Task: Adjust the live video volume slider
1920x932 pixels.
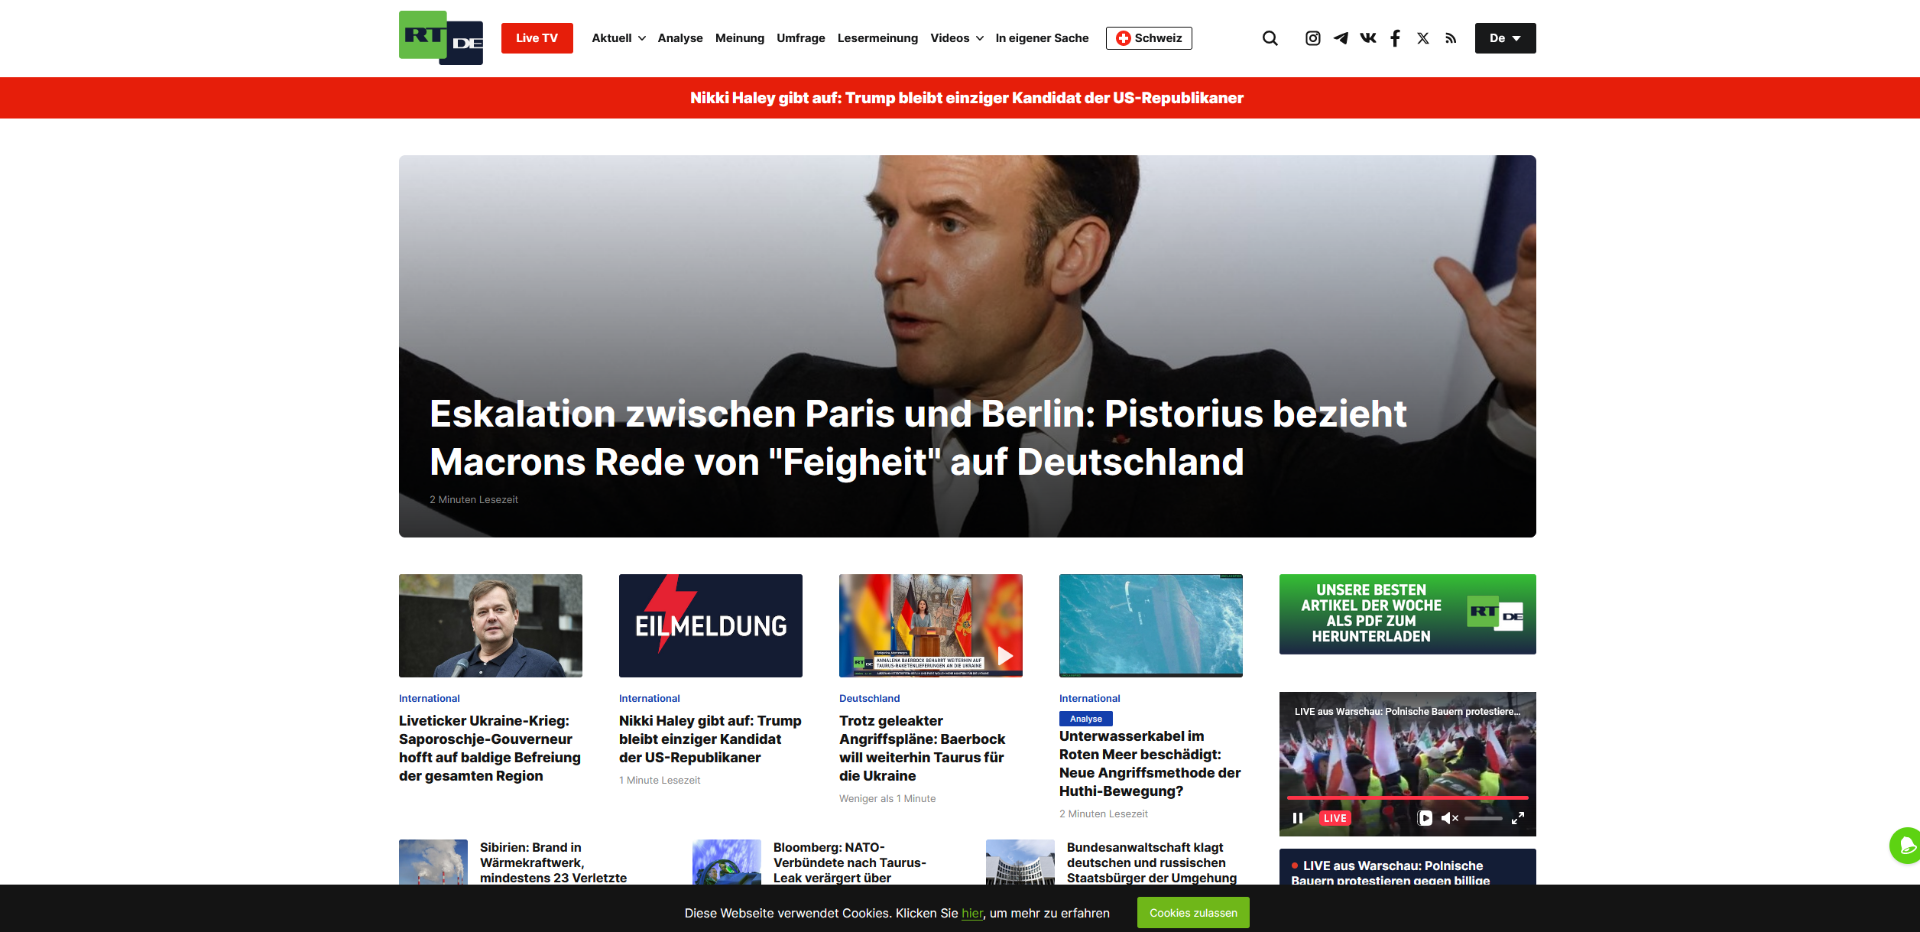Action: click(1484, 818)
